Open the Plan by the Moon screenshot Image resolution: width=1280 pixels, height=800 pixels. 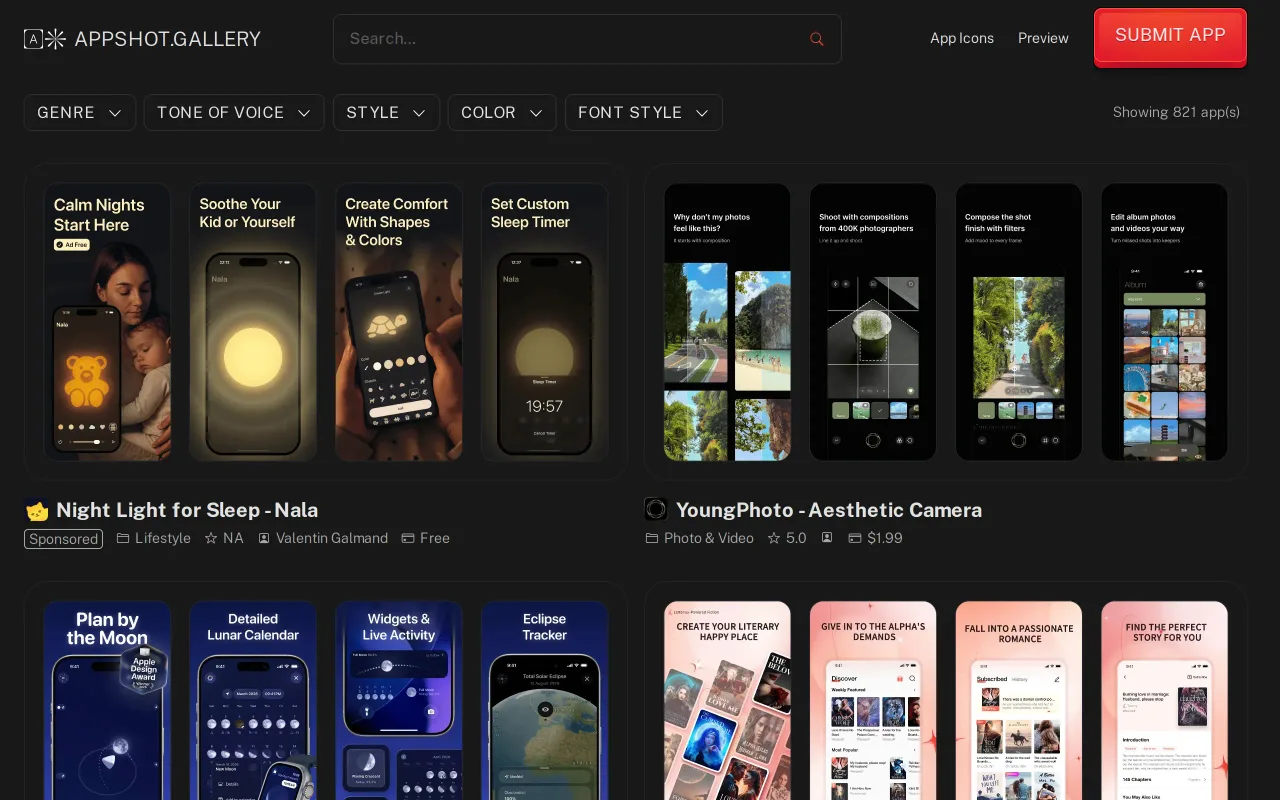107,700
